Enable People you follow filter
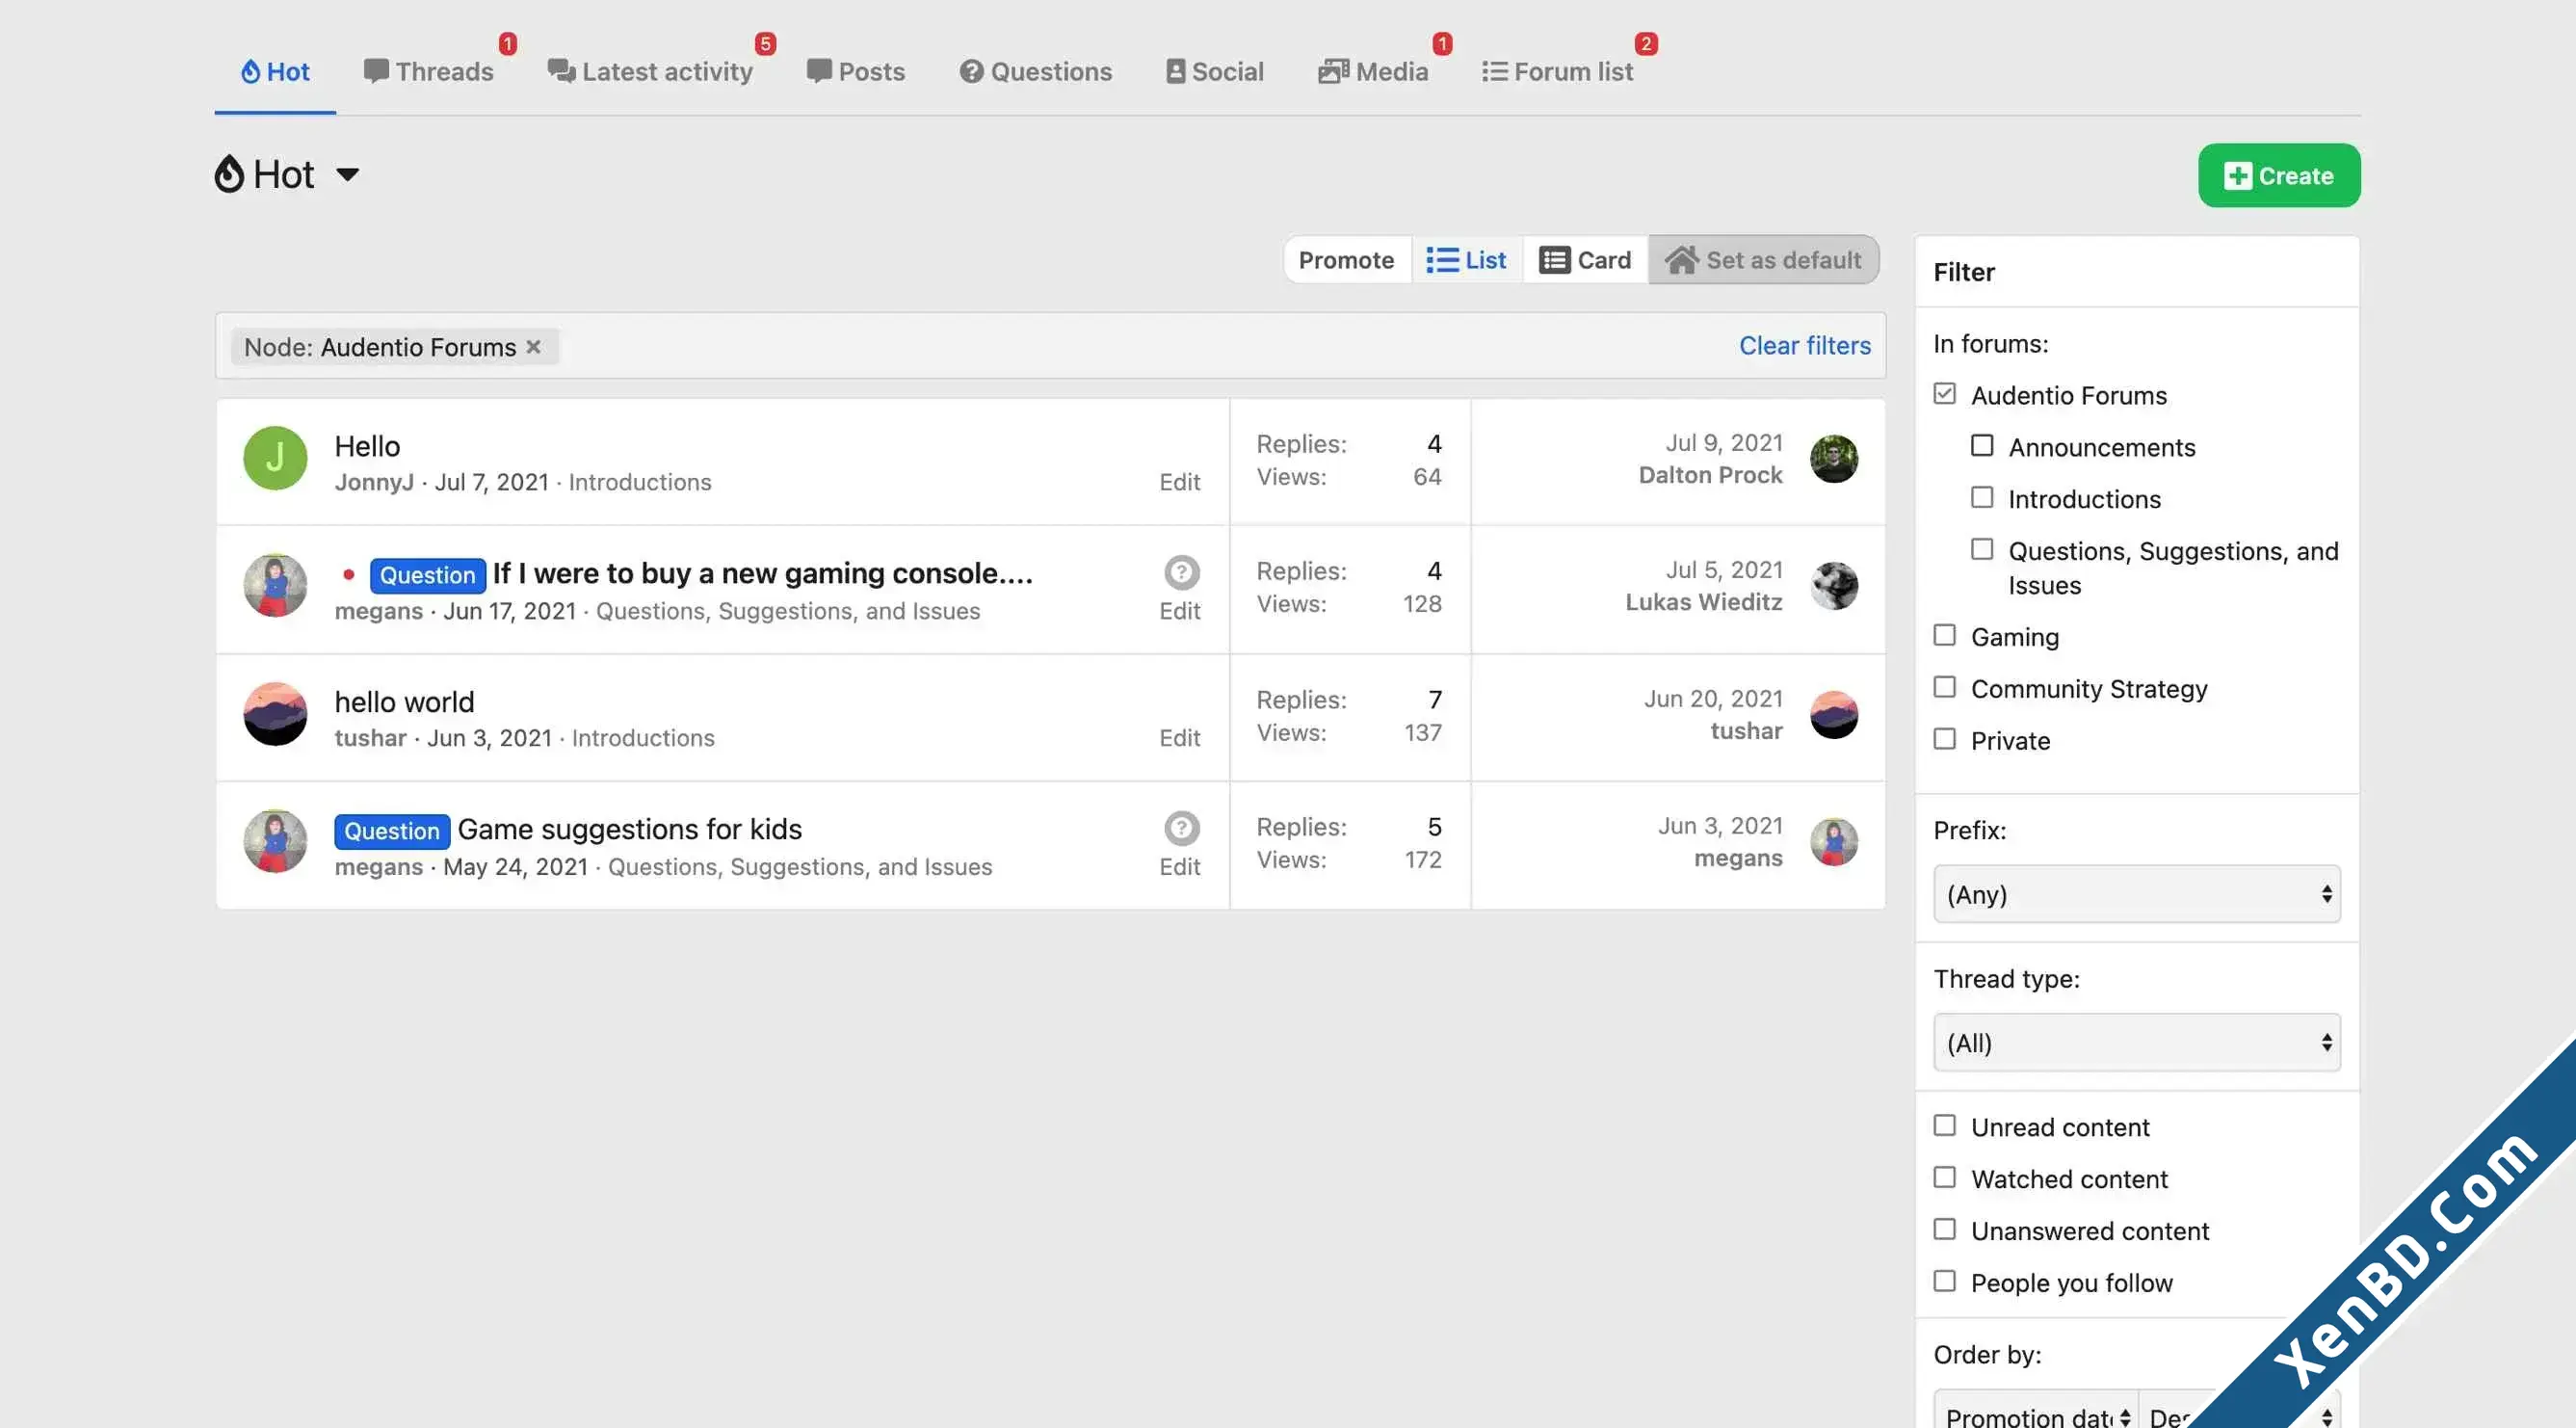 point(1944,1282)
